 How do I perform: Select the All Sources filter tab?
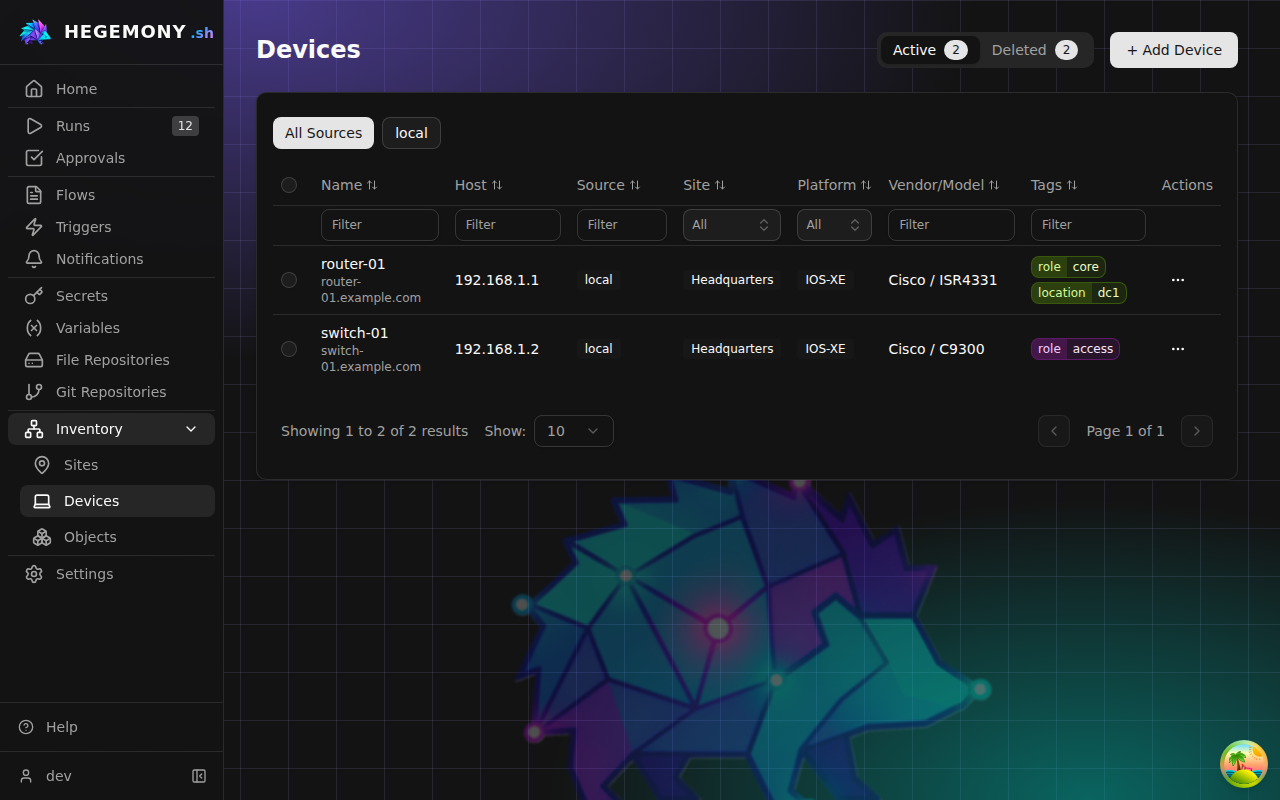pos(323,133)
